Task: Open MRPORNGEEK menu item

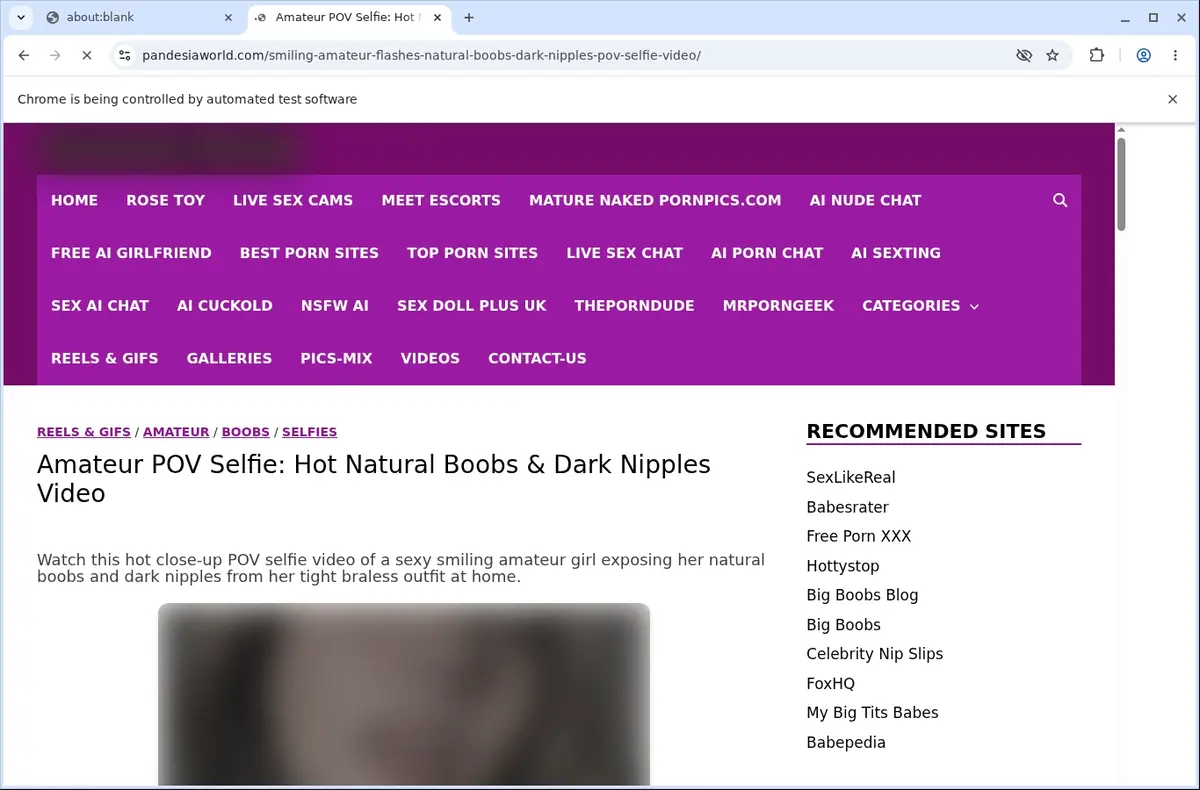Action: (x=778, y=306)
